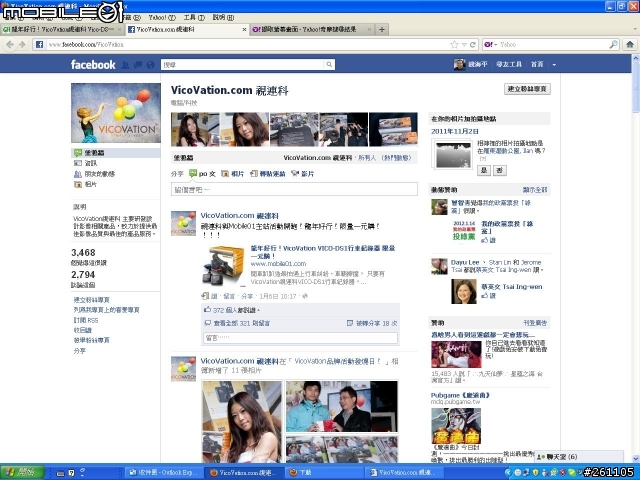Expand the hidden system tray icons

[507, 473]
